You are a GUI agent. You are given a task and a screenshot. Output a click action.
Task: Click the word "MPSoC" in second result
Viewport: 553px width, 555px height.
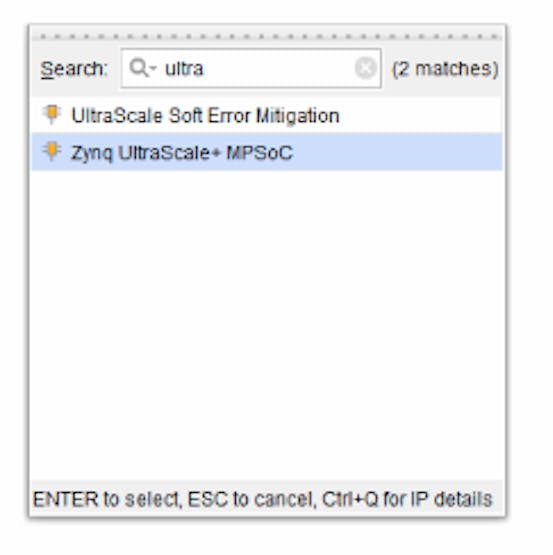click(x=260, y=153)
